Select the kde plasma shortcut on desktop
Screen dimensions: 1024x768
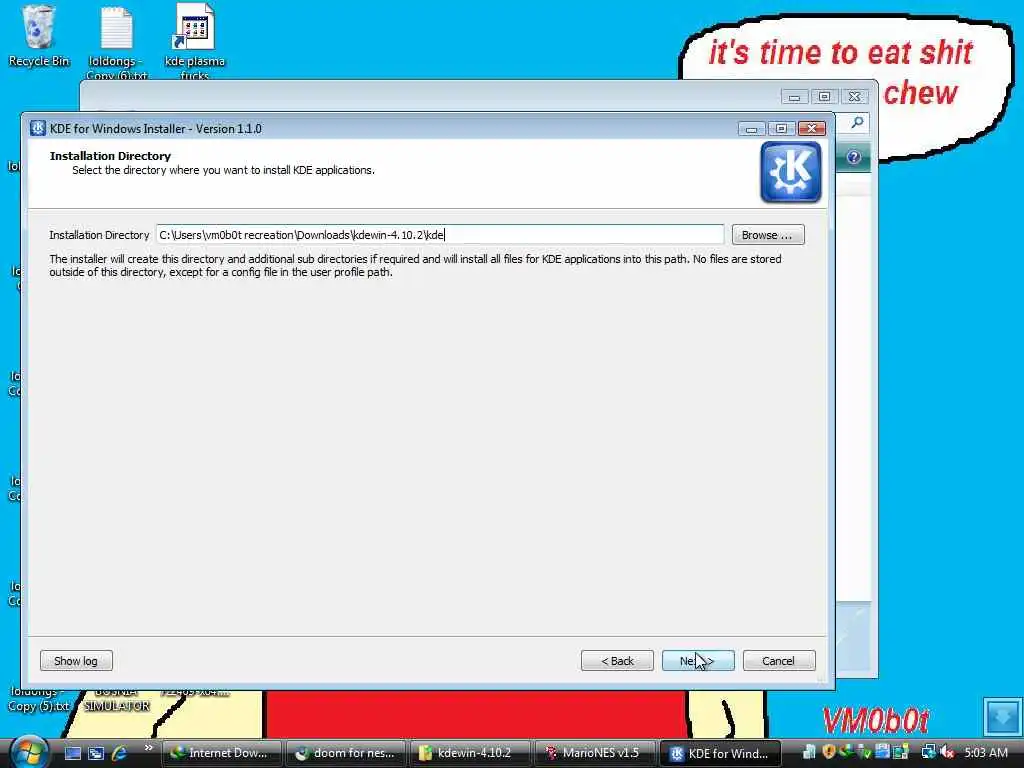tap(195, 40)
